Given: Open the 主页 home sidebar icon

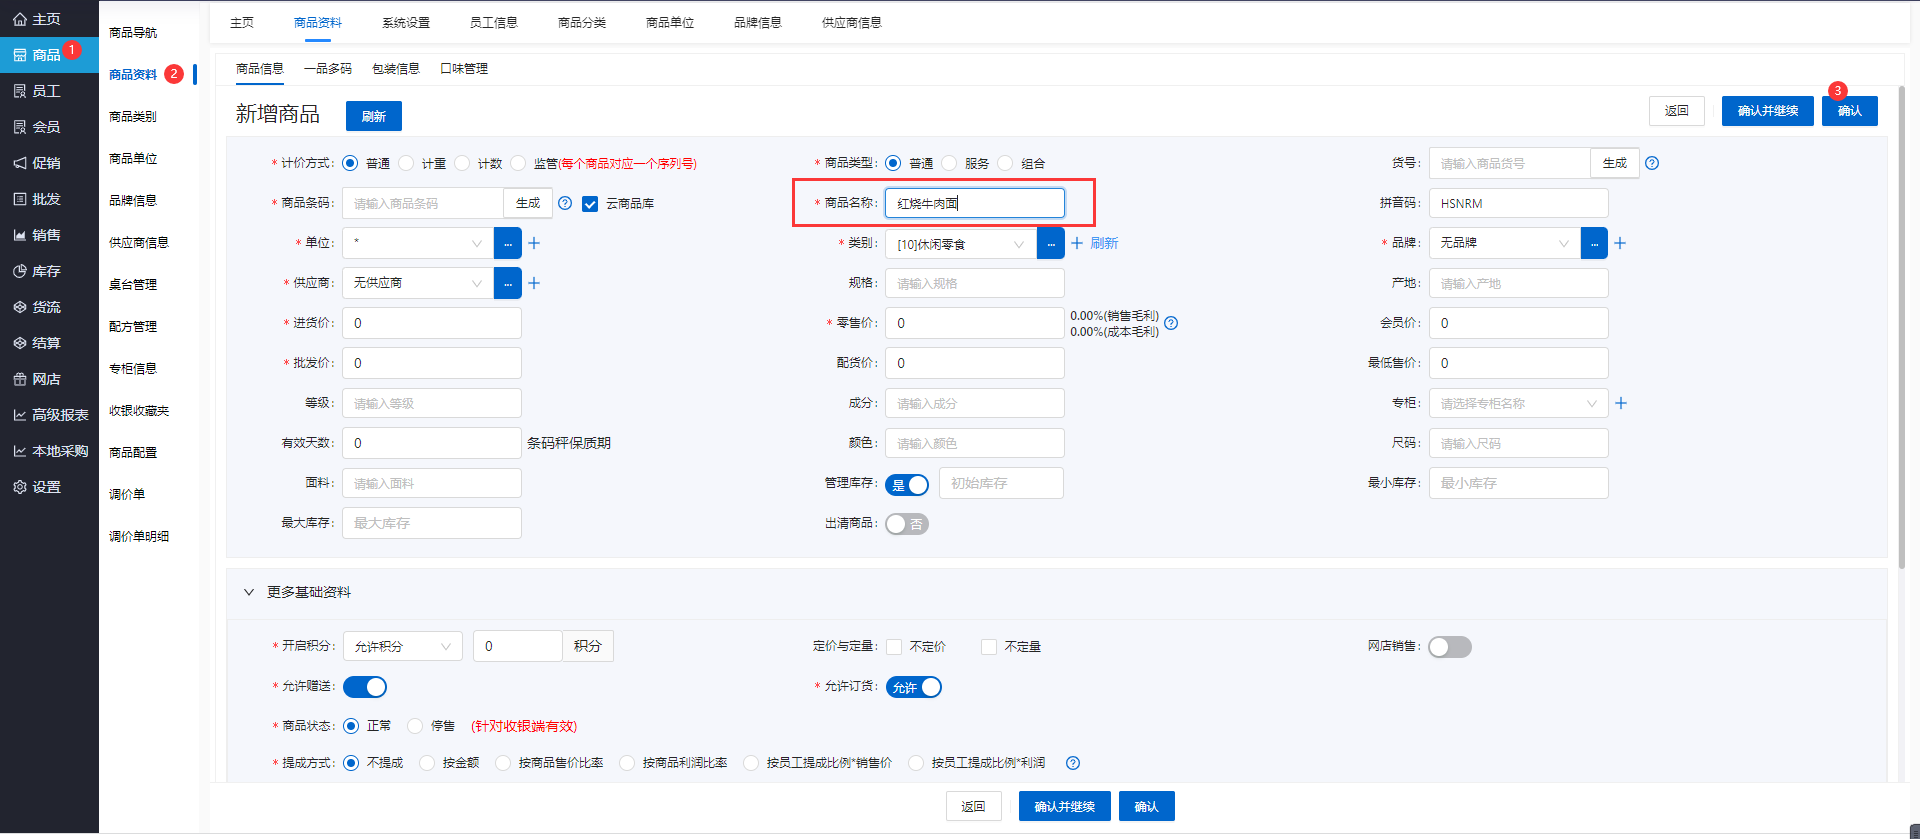Looking at the screenshot, I should [x=20, y=19].
